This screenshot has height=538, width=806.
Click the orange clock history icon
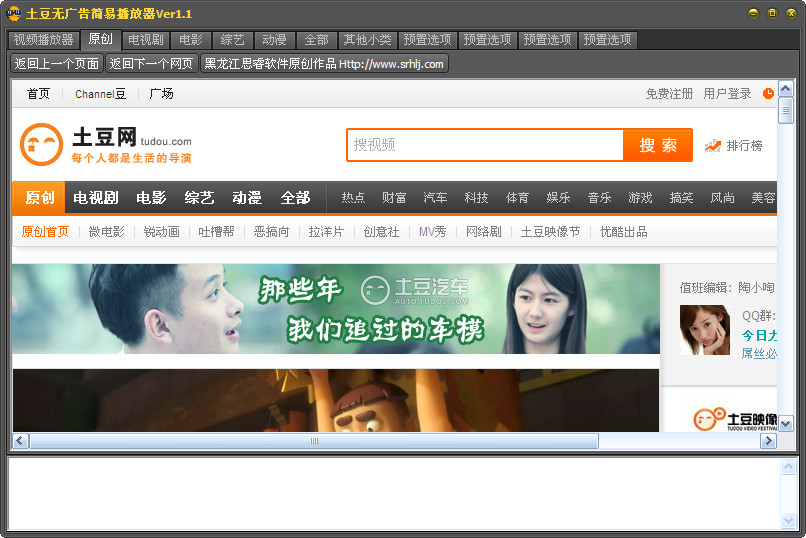pos(768,94)
